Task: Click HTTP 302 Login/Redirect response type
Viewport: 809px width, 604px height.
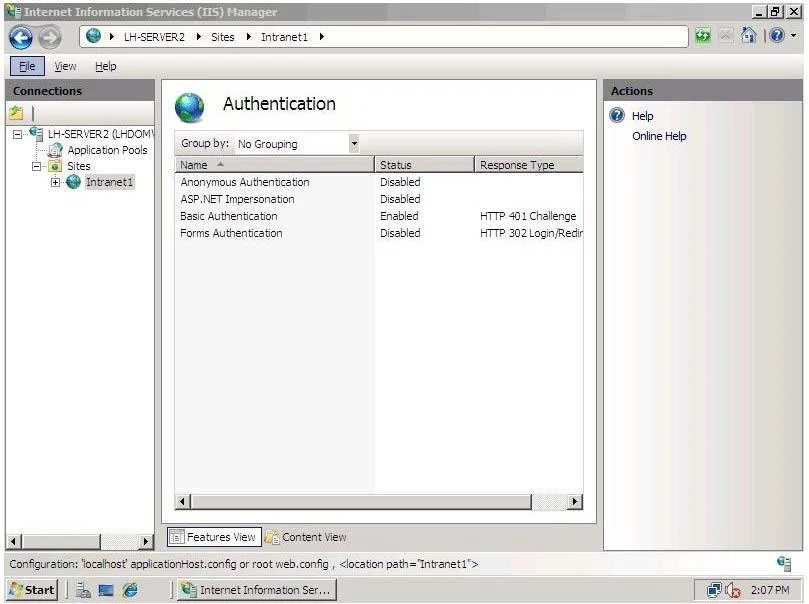Action: (x=531, y=233)
